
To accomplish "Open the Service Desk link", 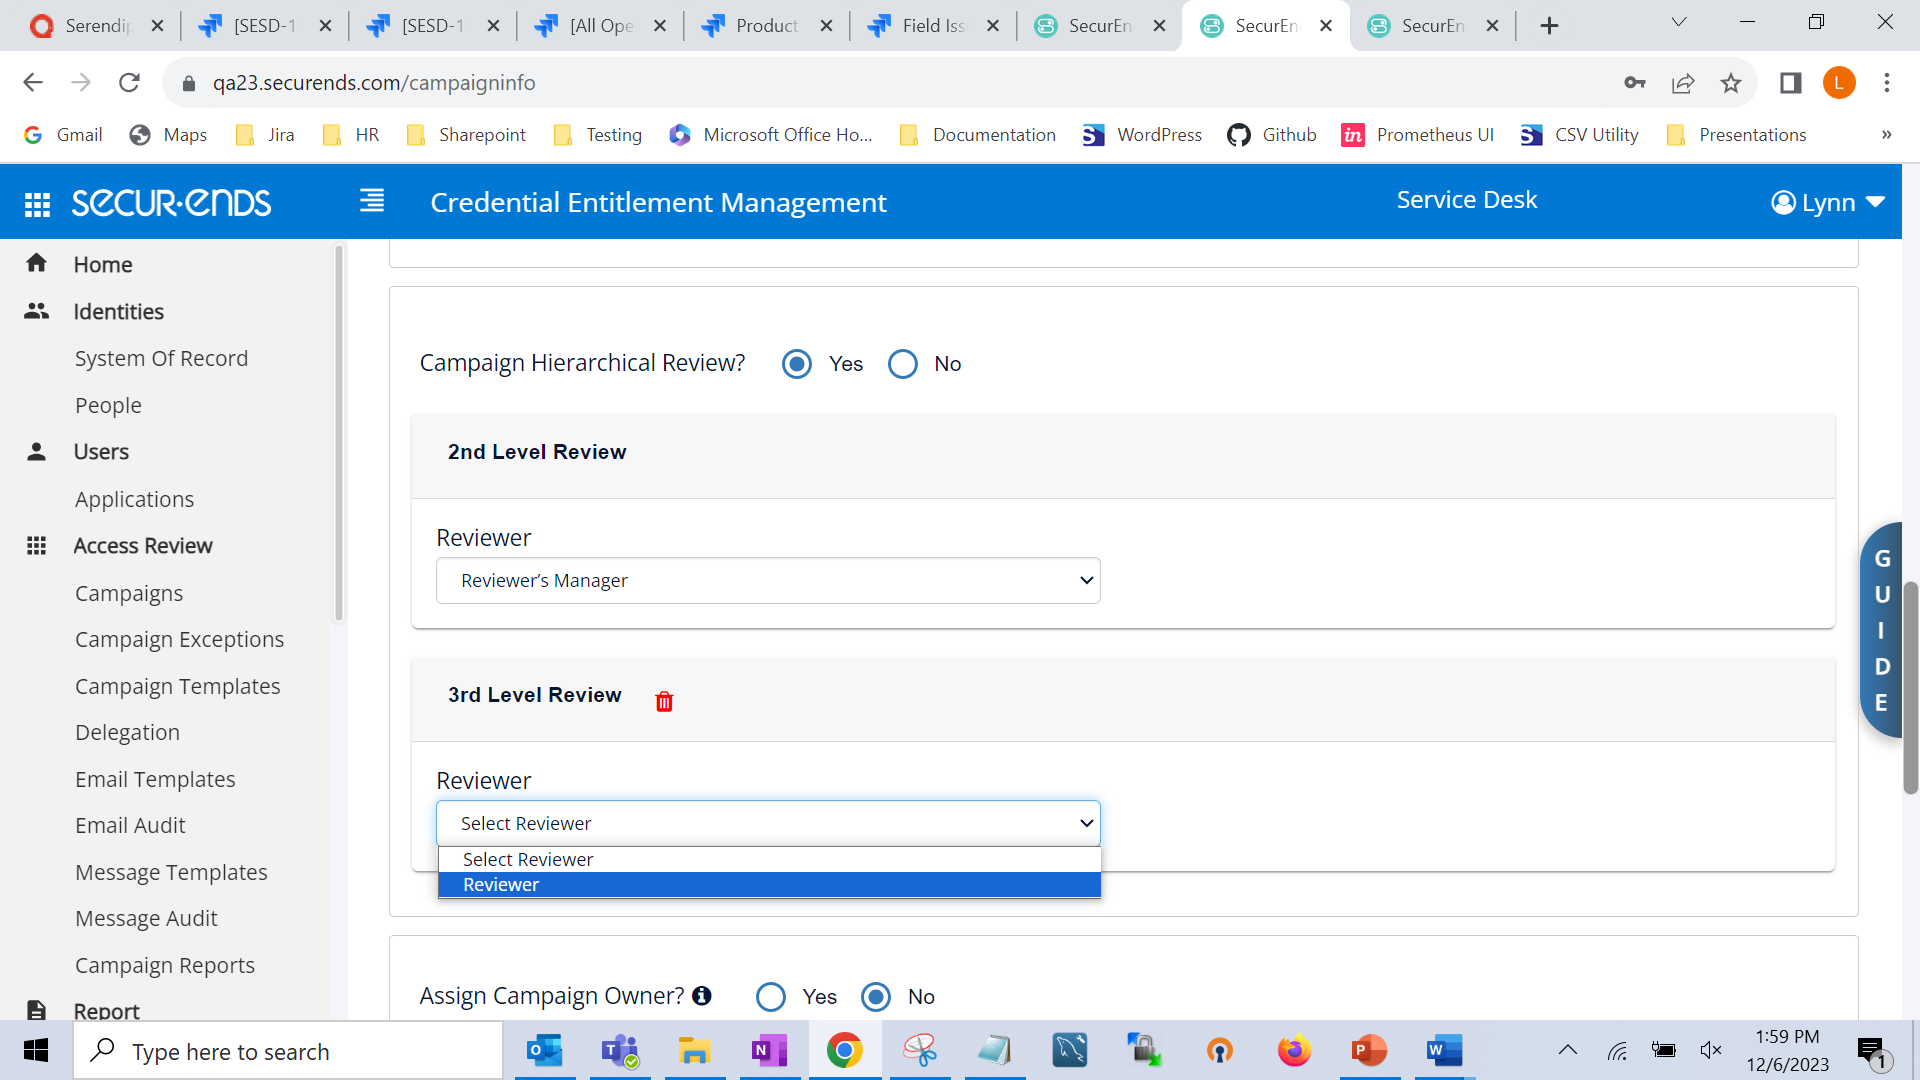I will pyautogui.click(x=1466, y=199).
